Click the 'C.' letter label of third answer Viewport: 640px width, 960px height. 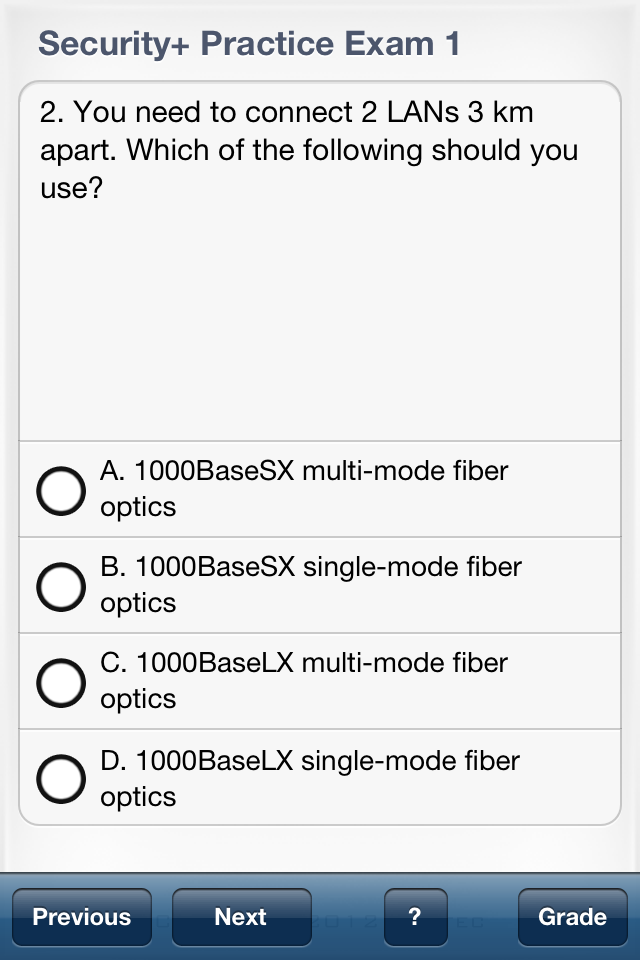point(114,663)
